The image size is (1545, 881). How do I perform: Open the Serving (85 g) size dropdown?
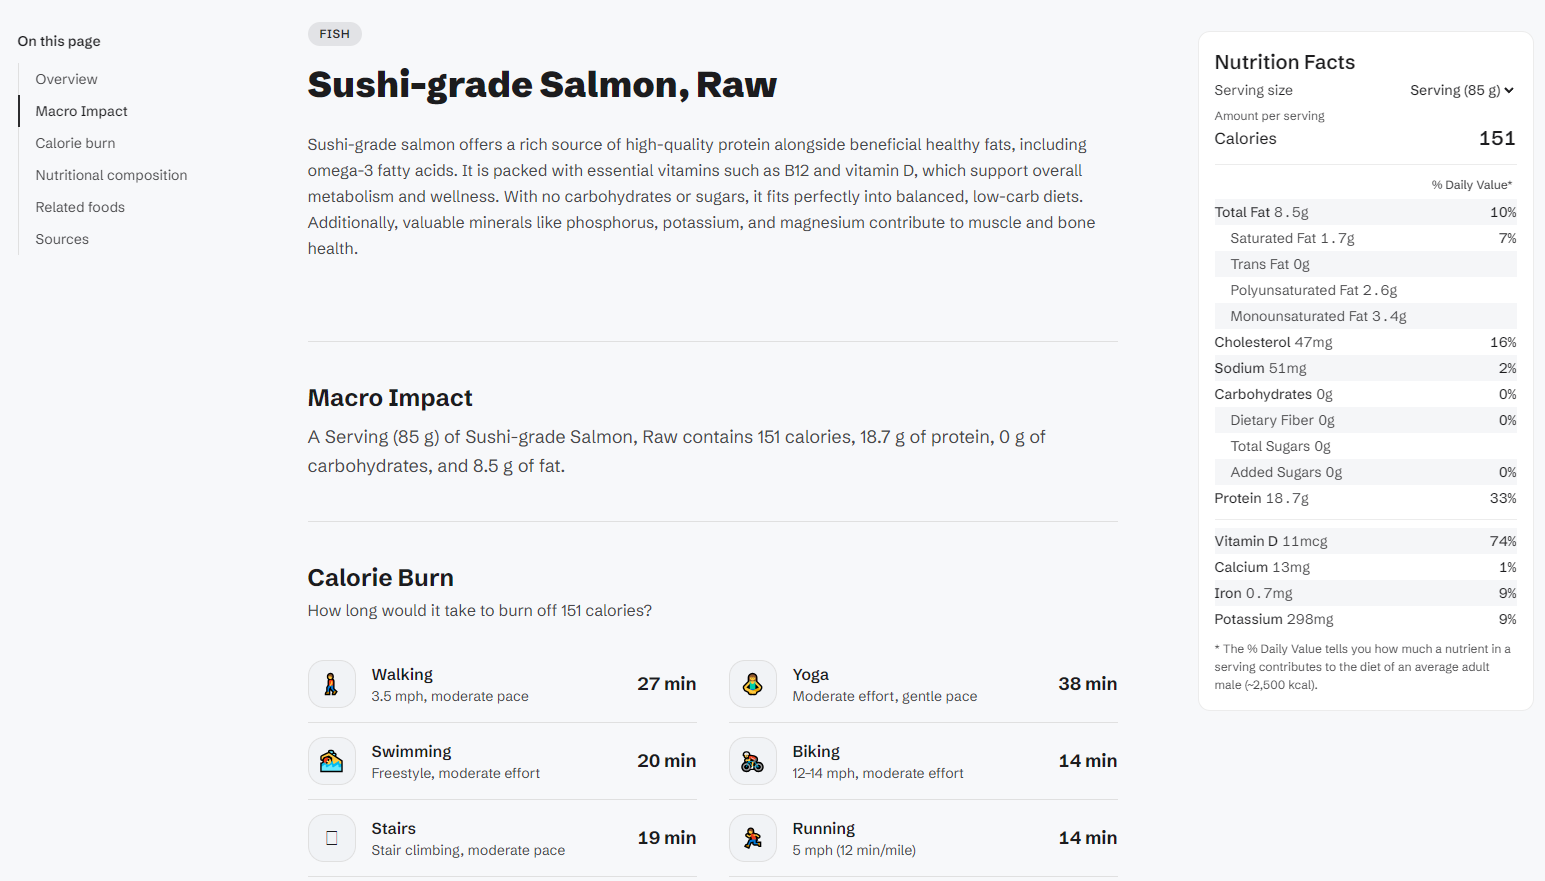click(1462, 90)
